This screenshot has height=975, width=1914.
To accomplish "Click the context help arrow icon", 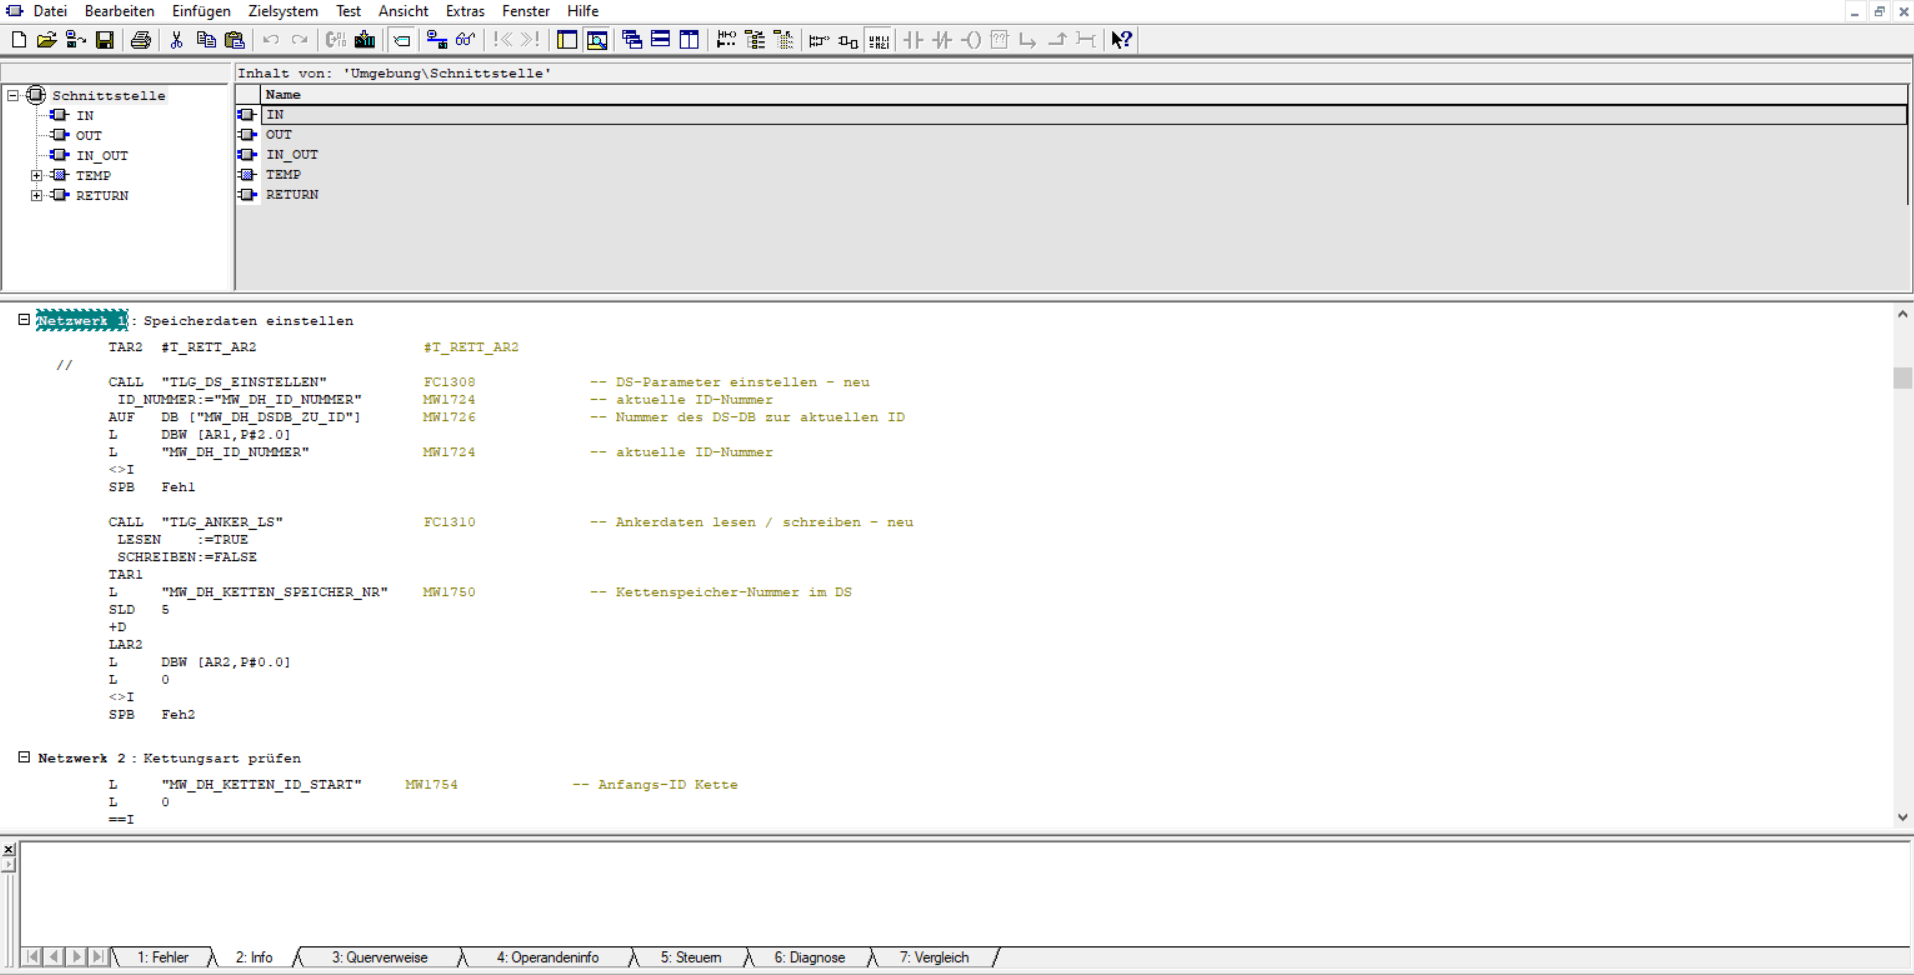I will [1121, 40].
